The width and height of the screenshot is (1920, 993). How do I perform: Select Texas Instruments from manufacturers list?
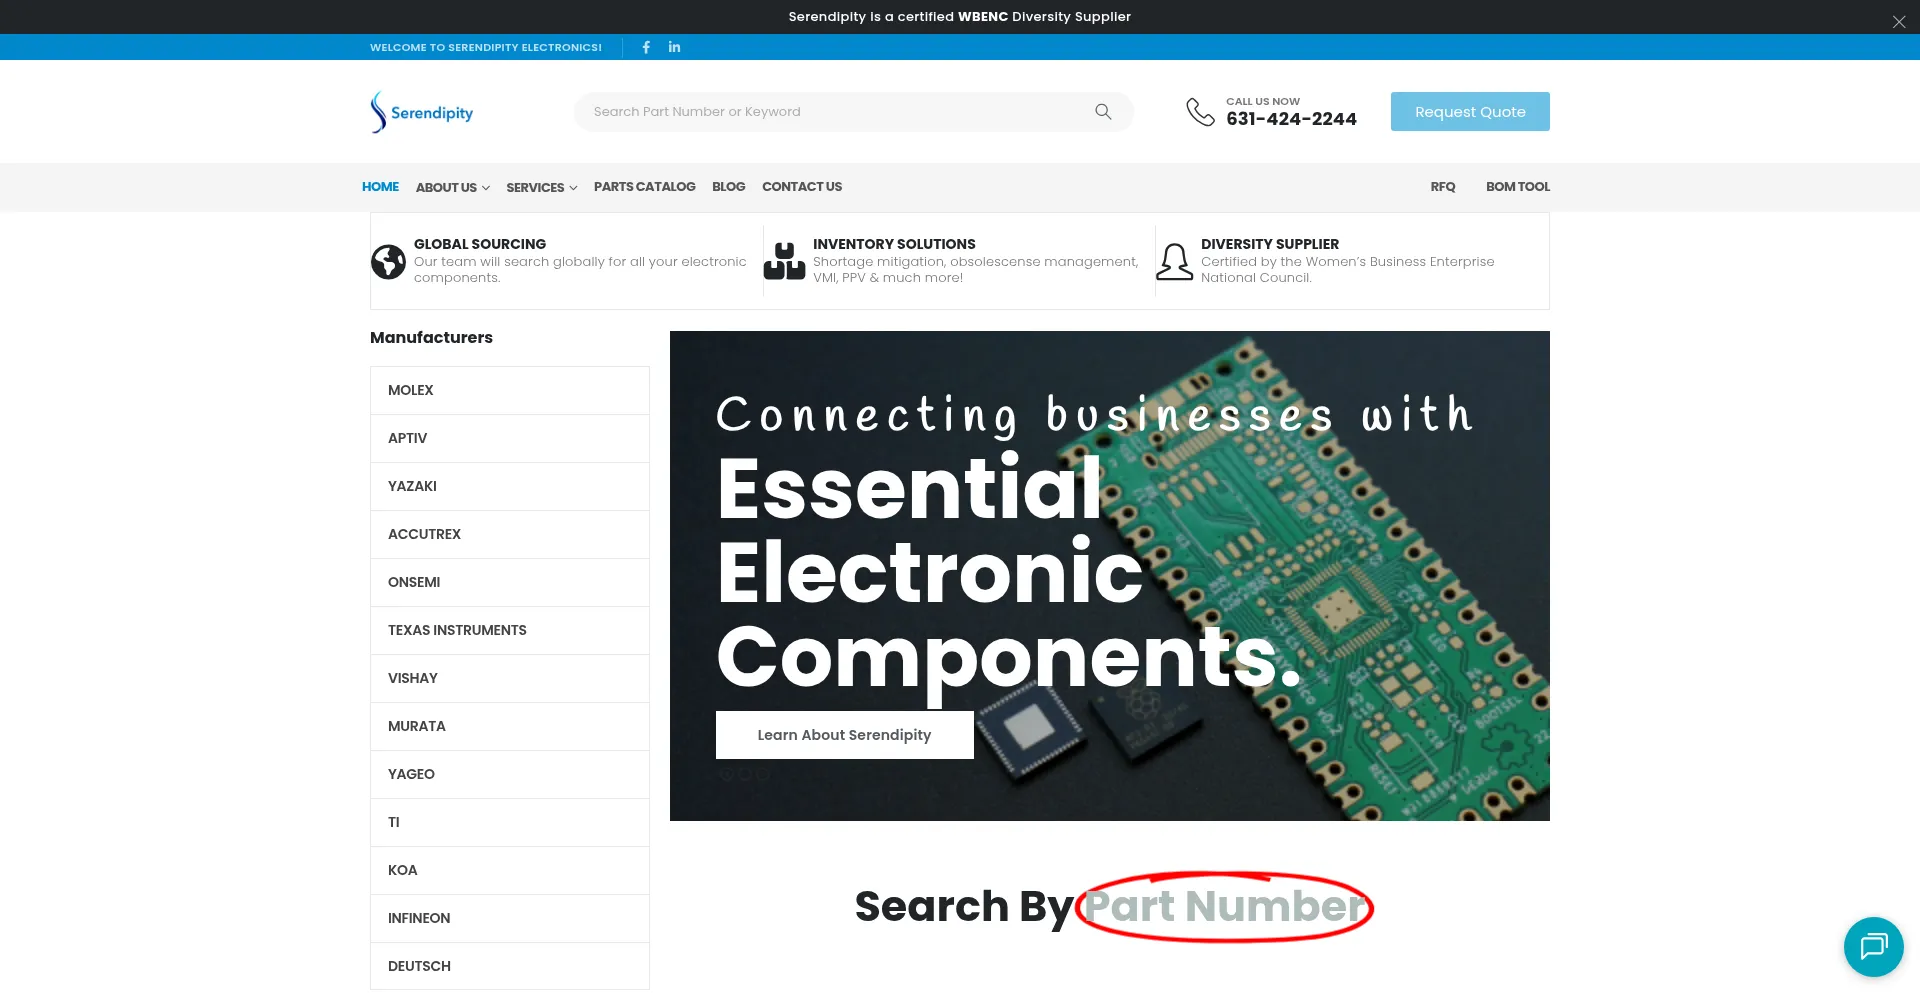point(457,630)
